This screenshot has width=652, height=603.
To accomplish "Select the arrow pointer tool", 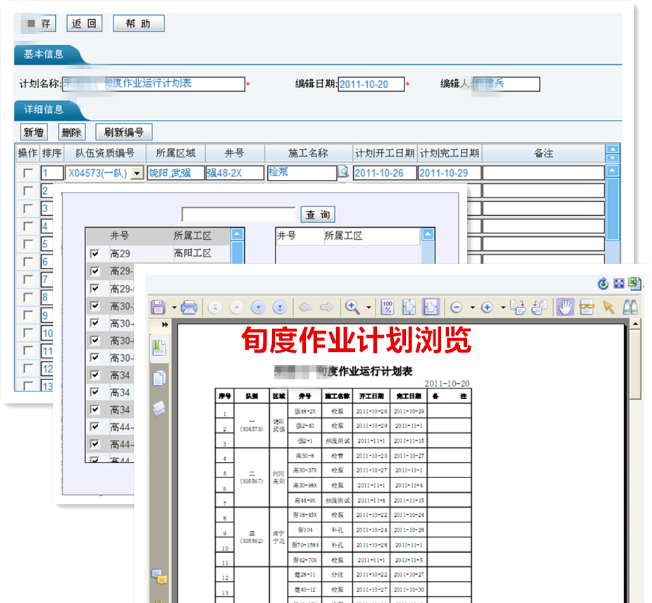I will 609,307.
